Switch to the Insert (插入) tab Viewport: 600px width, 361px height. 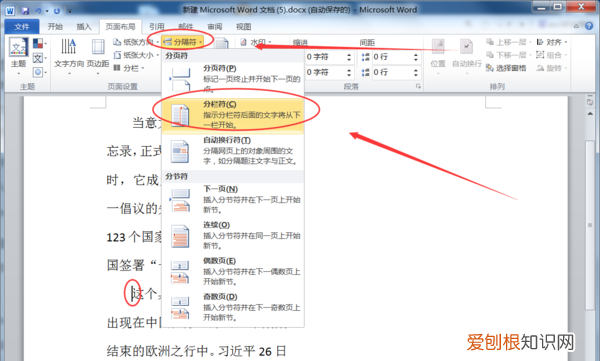84,26
